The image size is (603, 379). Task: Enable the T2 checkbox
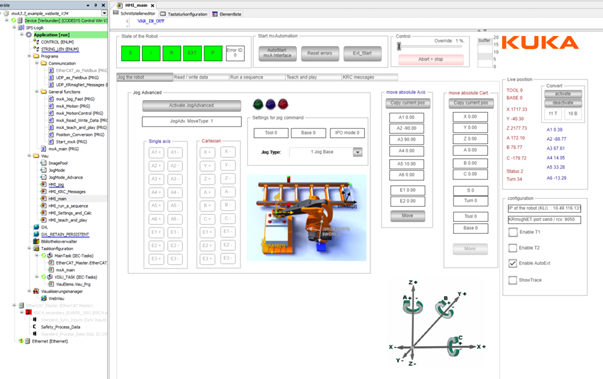513,248
